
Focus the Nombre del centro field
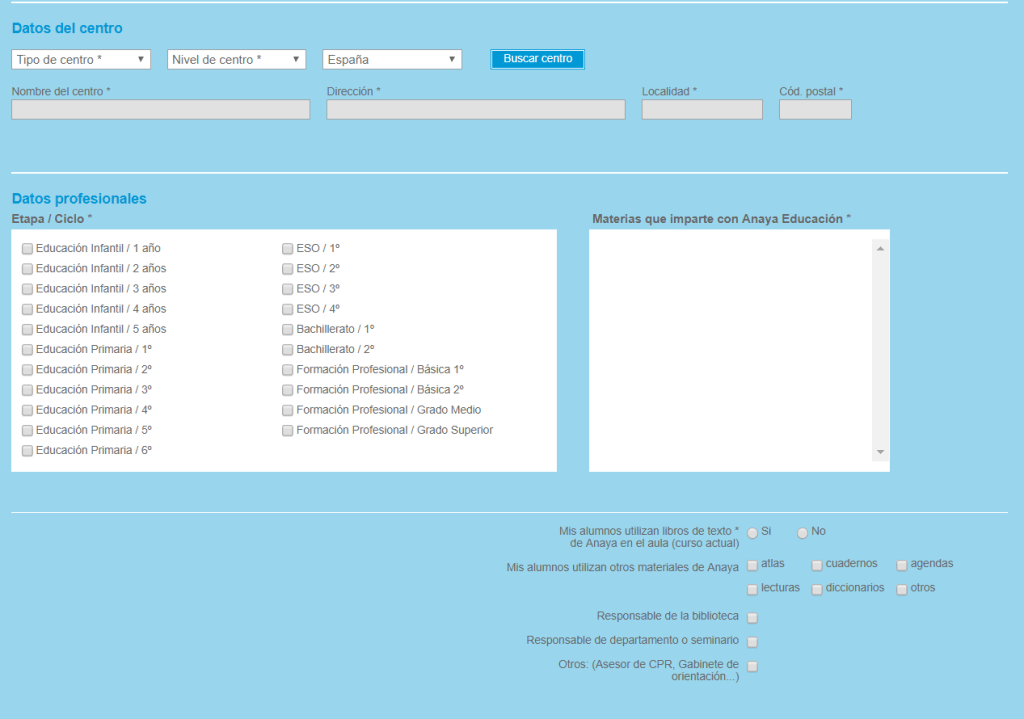pos(160,110)
